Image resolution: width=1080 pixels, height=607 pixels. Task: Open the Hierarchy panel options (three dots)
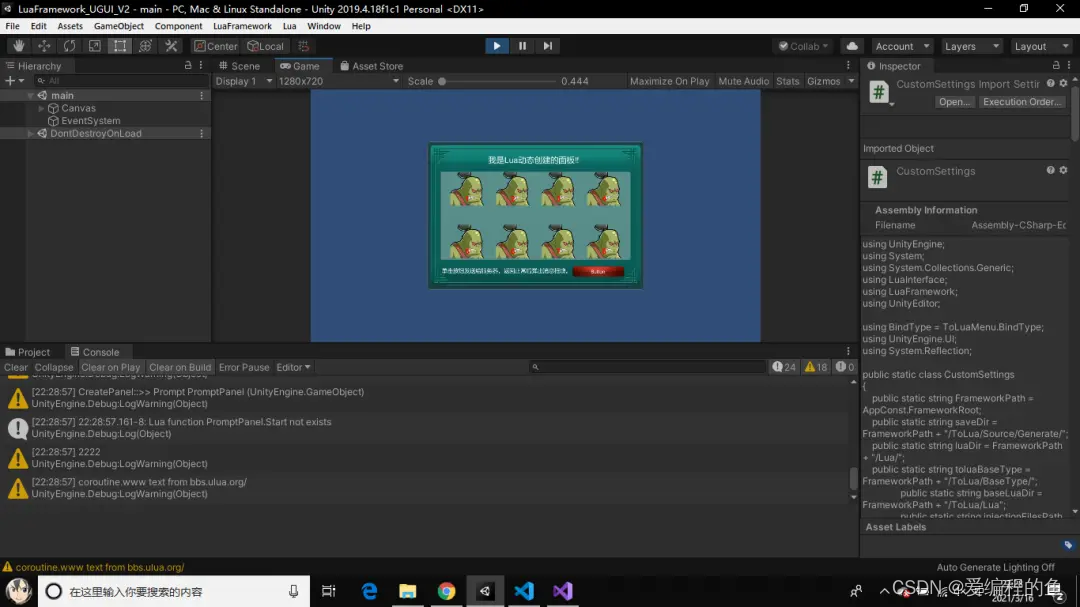(199, 65)
